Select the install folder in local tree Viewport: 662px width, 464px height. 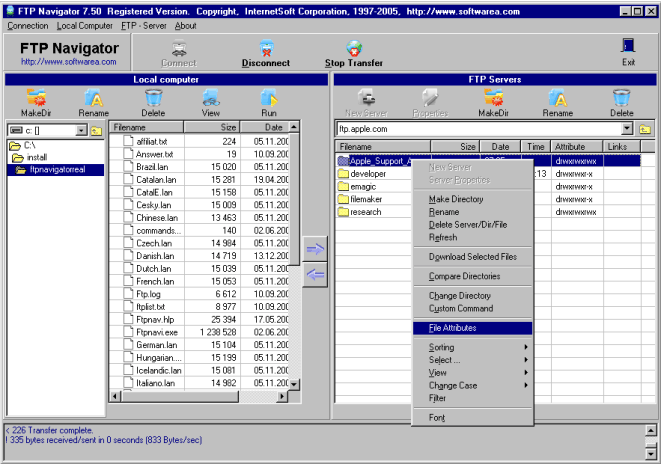coord(37,157)
